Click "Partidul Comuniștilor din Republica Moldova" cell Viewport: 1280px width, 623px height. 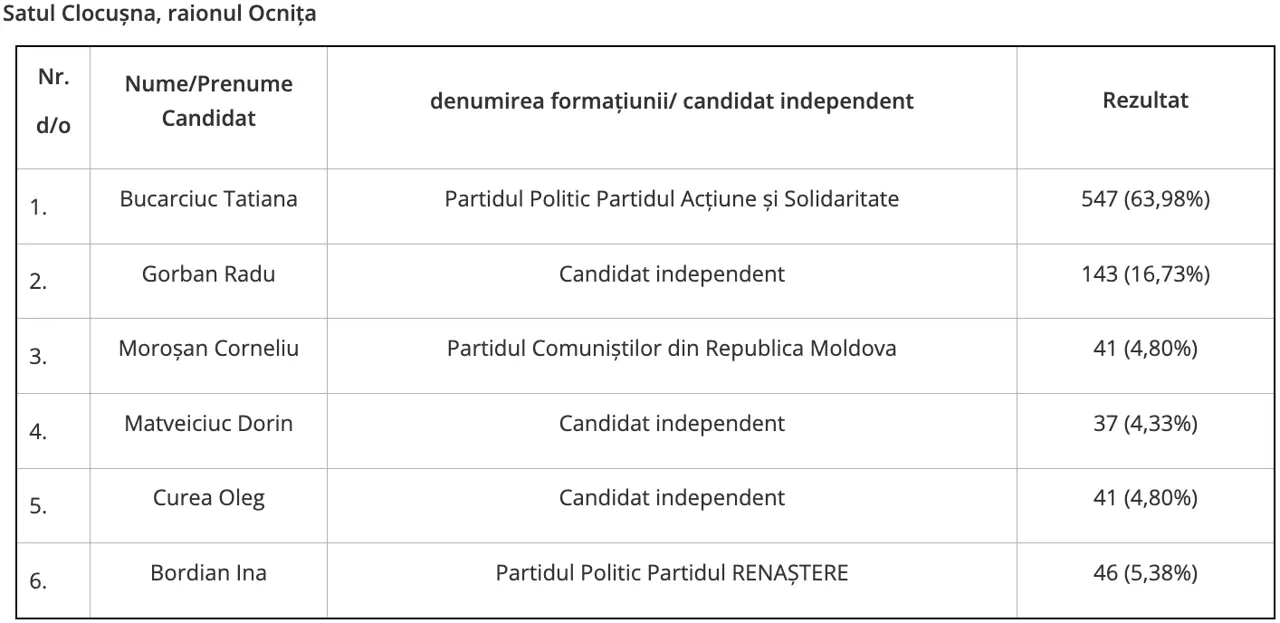[671, 349]
